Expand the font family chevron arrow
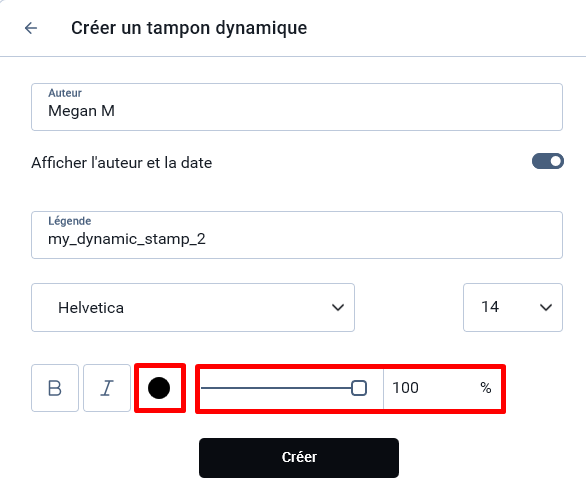The width and height of the screenshot is (586, 503). pos(338,308)
